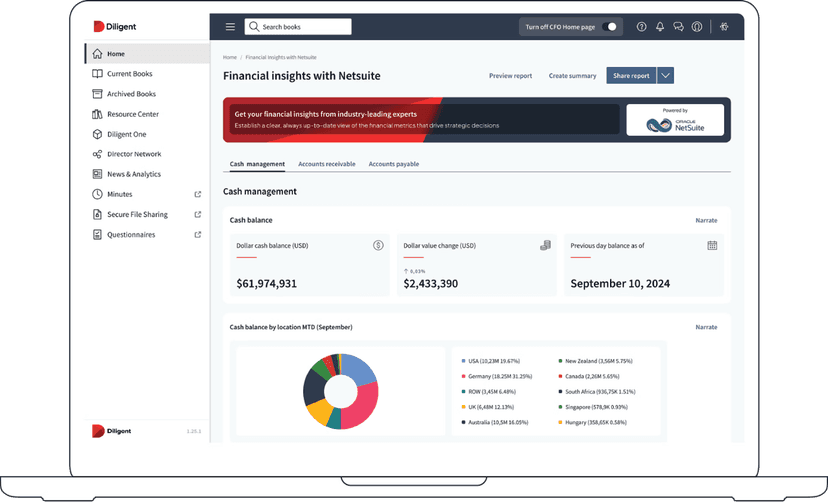Toggle the Turn off CFO Home page switch
This screenshot has height=502, width=828.
tap(609, 26)
